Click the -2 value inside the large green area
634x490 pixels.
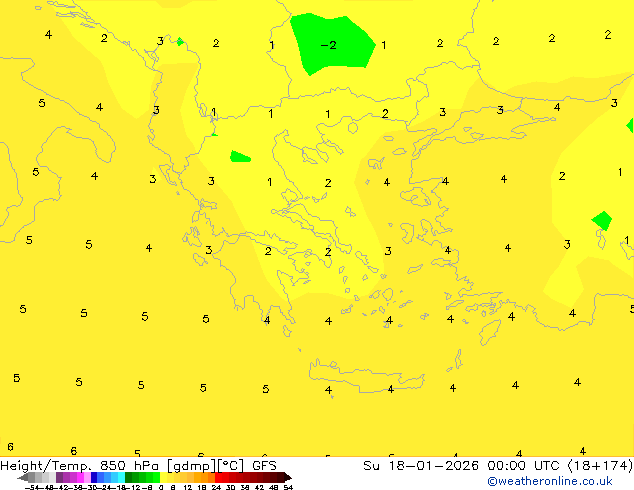[x=328, y=45]
